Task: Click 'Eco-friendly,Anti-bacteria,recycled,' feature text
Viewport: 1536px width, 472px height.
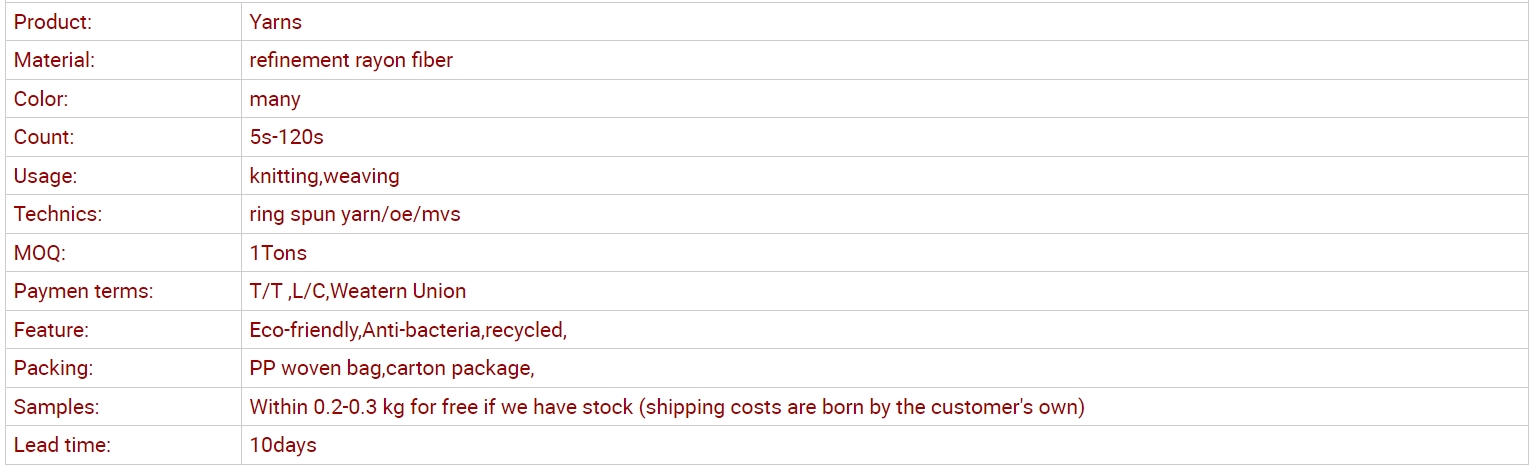Action: pyautogui.click(x=408, y=330)
